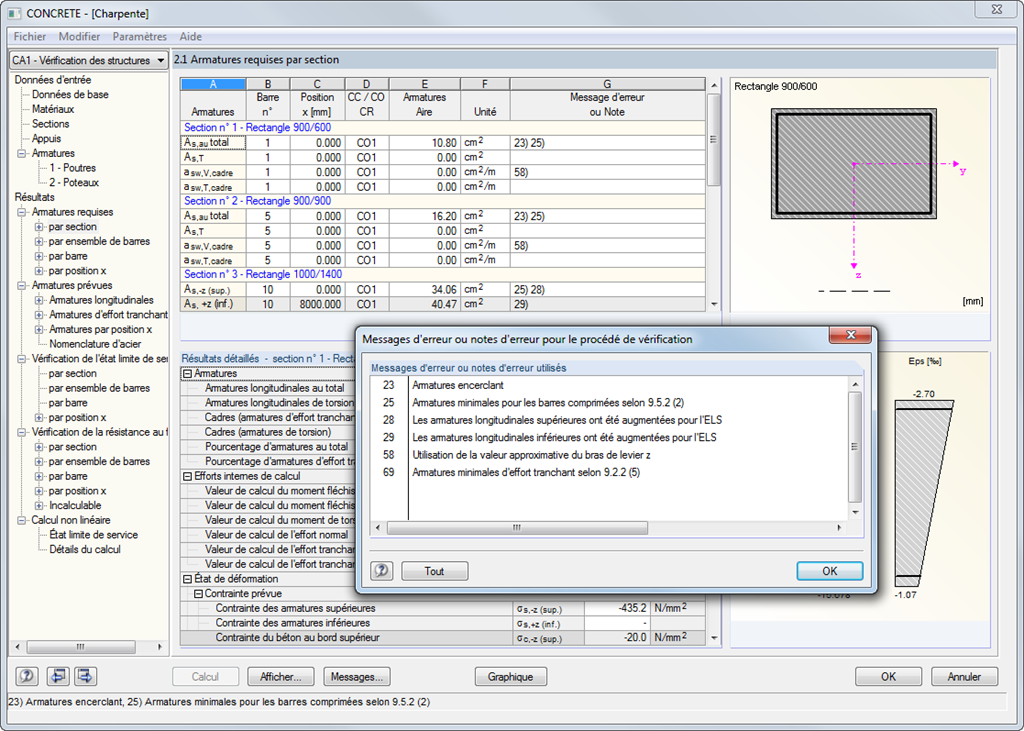
Task: Click the 10.80 area value cell
Action: (424, 142)
